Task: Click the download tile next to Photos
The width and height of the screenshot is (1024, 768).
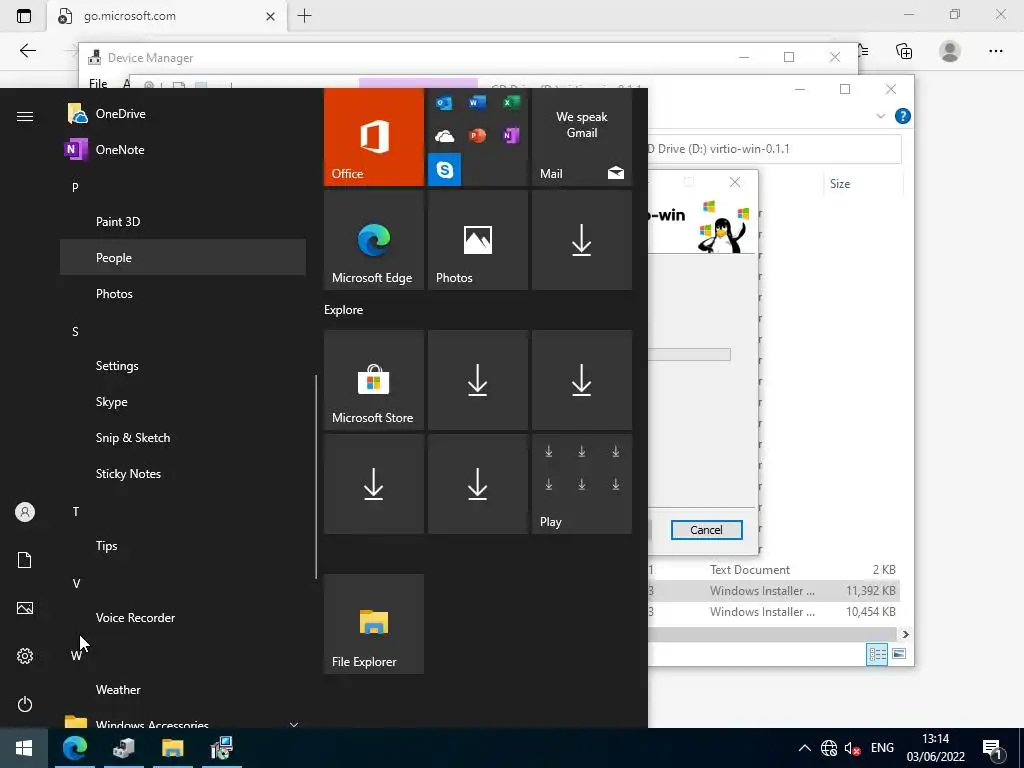Action: click(582, 240)
